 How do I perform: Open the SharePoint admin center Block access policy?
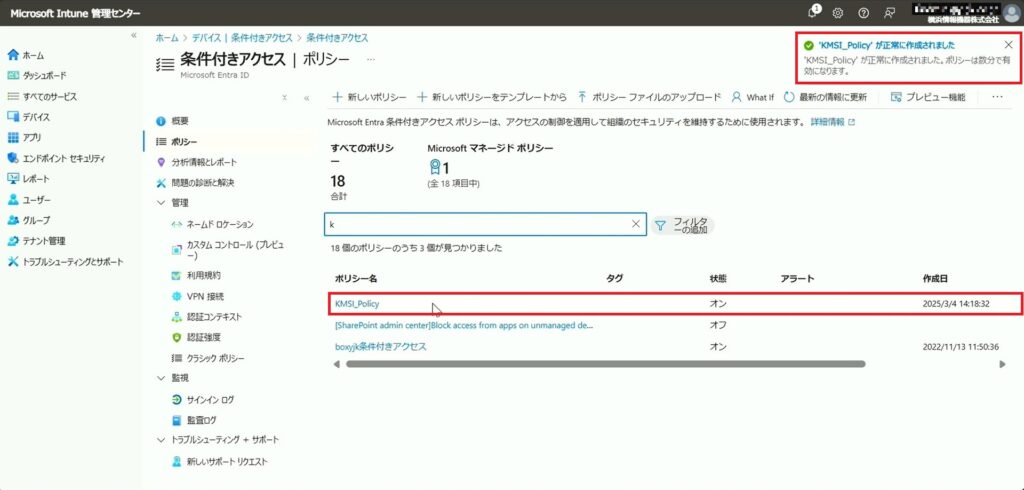(464, 325)
